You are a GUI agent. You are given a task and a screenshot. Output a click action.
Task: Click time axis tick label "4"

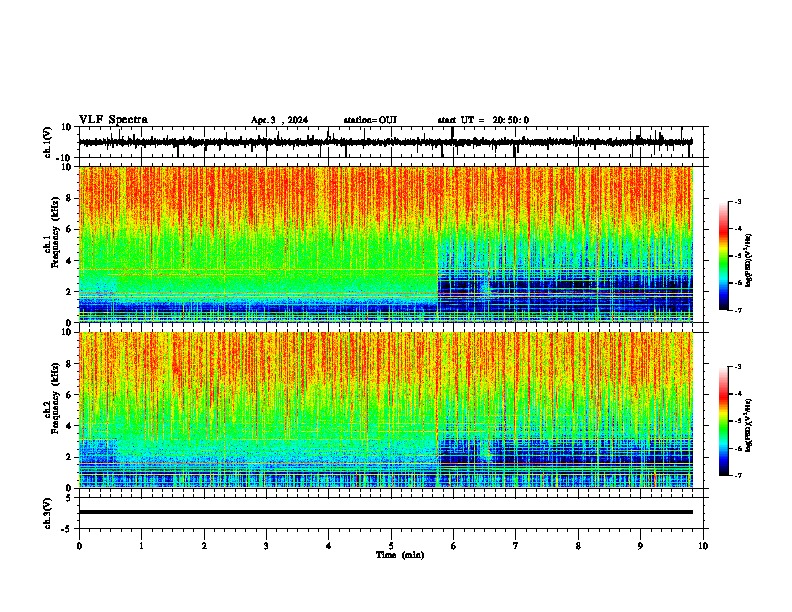329,546
